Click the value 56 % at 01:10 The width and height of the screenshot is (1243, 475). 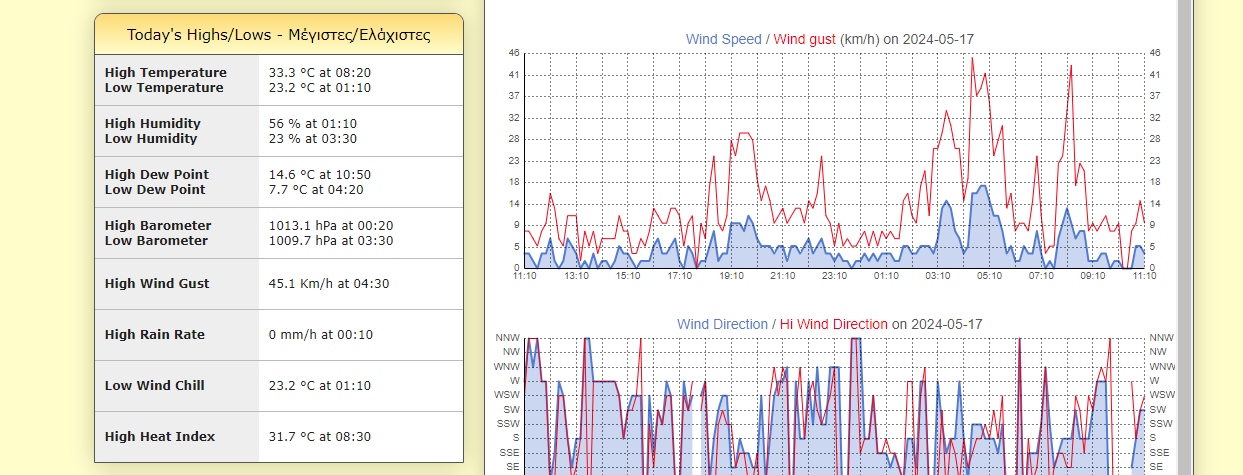point(313,124)
